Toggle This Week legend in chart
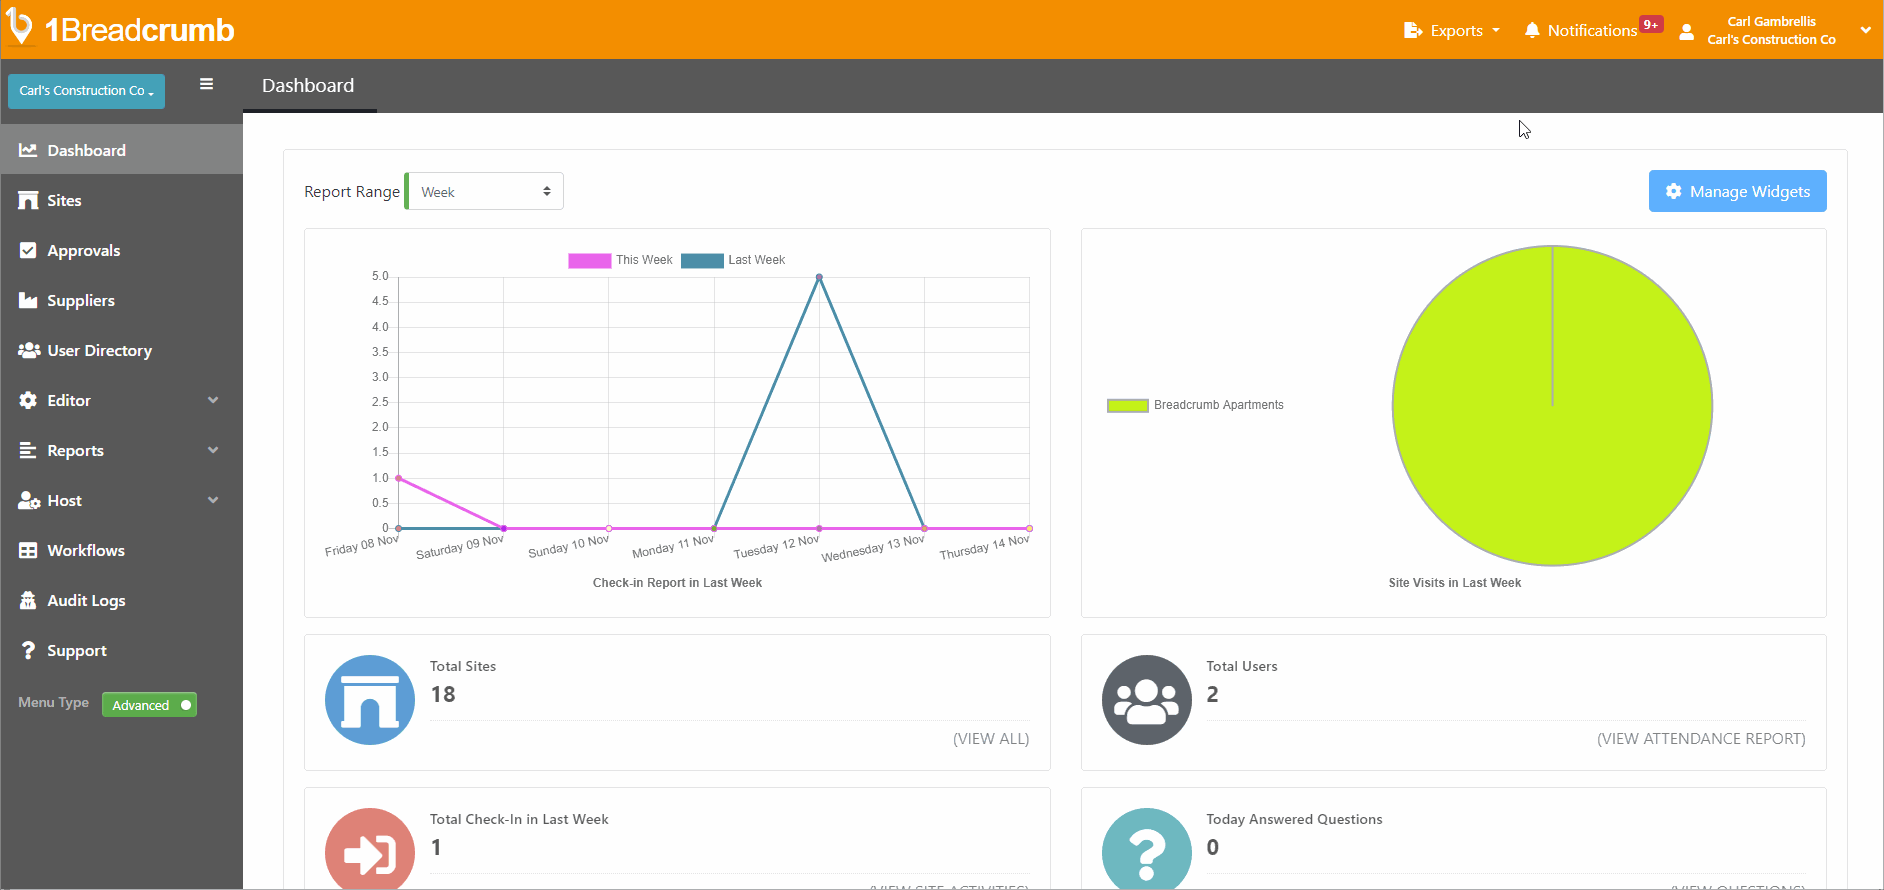This screenshot has width=1884, height=890. pos(620,260)
